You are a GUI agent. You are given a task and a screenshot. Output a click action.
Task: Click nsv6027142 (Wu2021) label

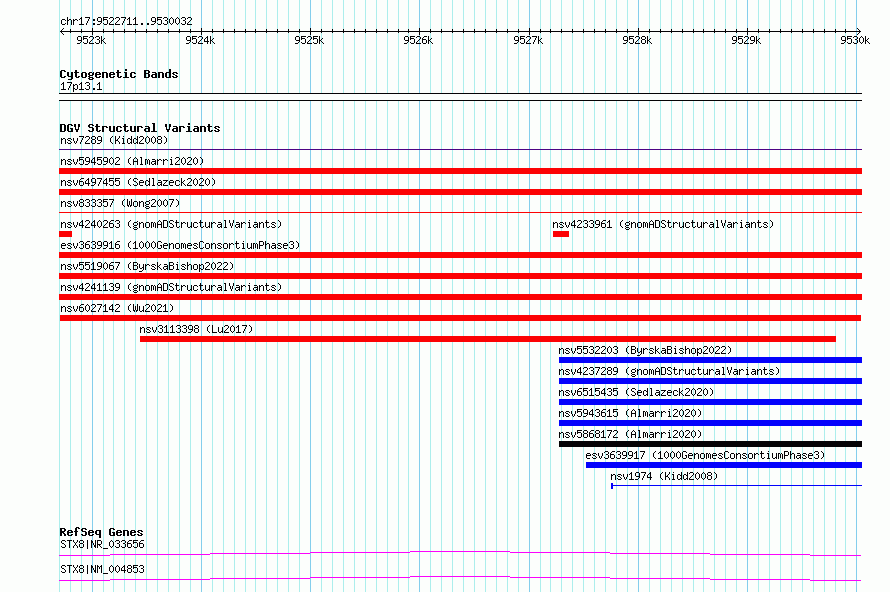pyautogui.click(x=117, y=308)
